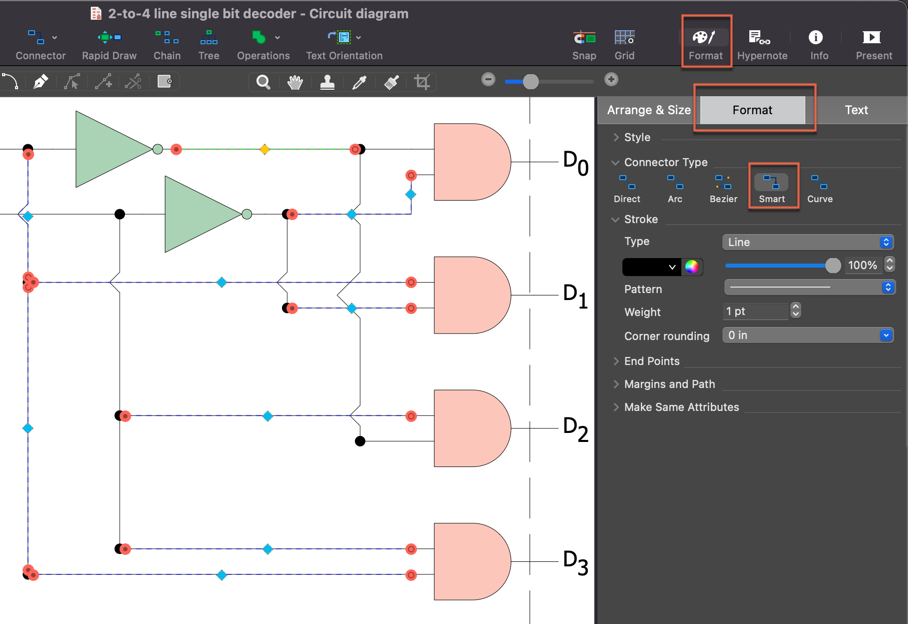The image size is (908, 624).
Task: Collapse the Stroke section
Action: (616, 219)
